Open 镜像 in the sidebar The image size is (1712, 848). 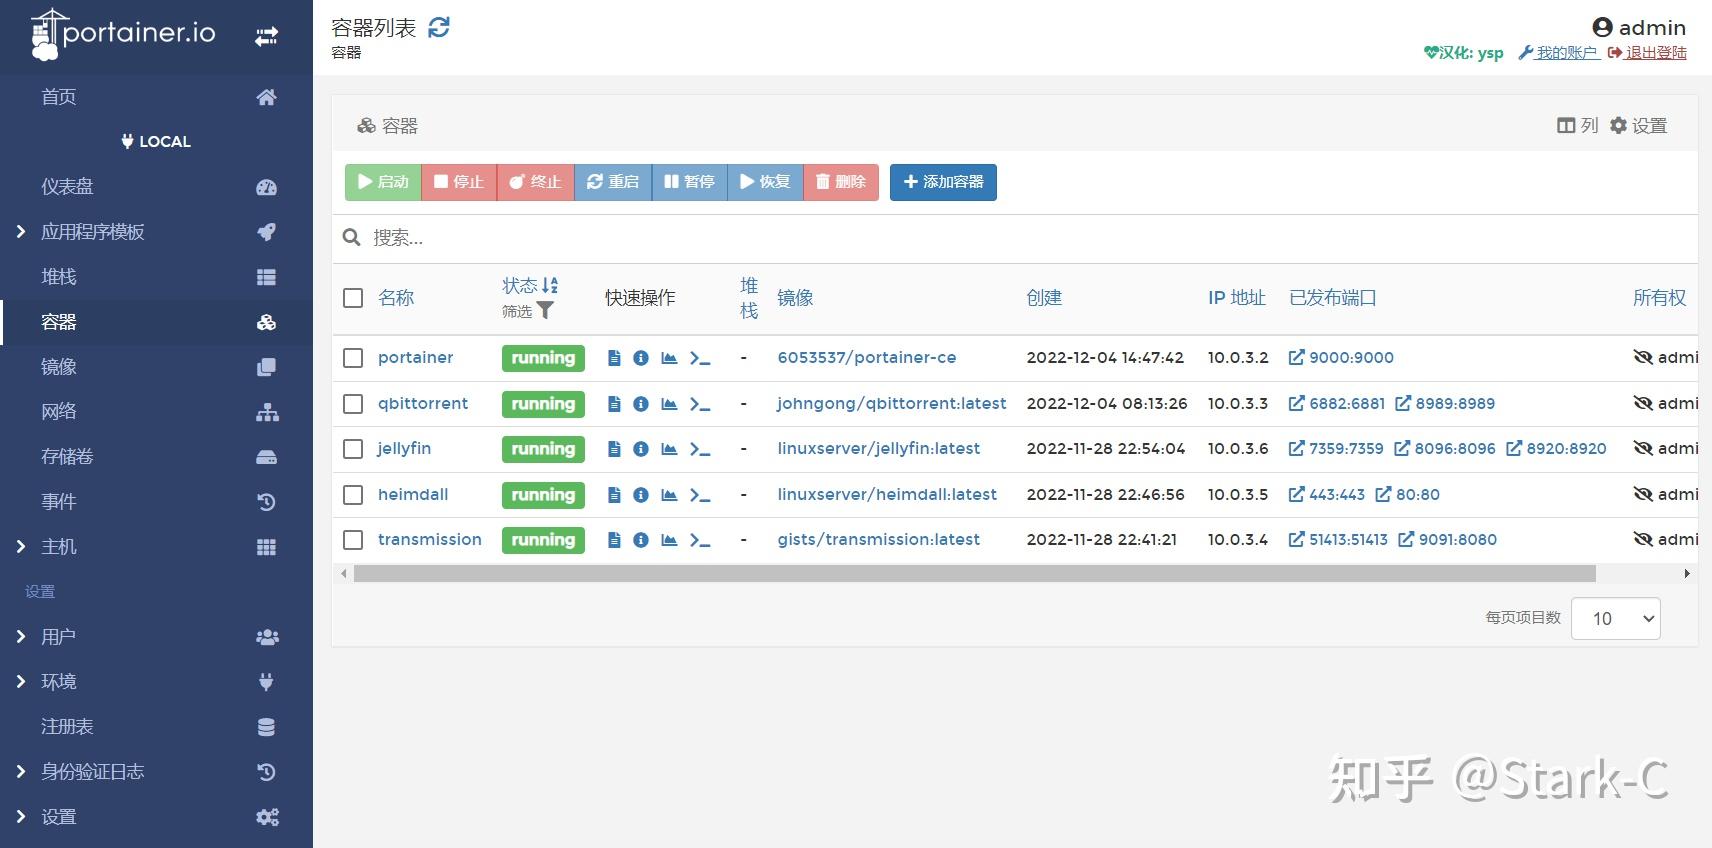pyautogui.click(x=157, y=367)
